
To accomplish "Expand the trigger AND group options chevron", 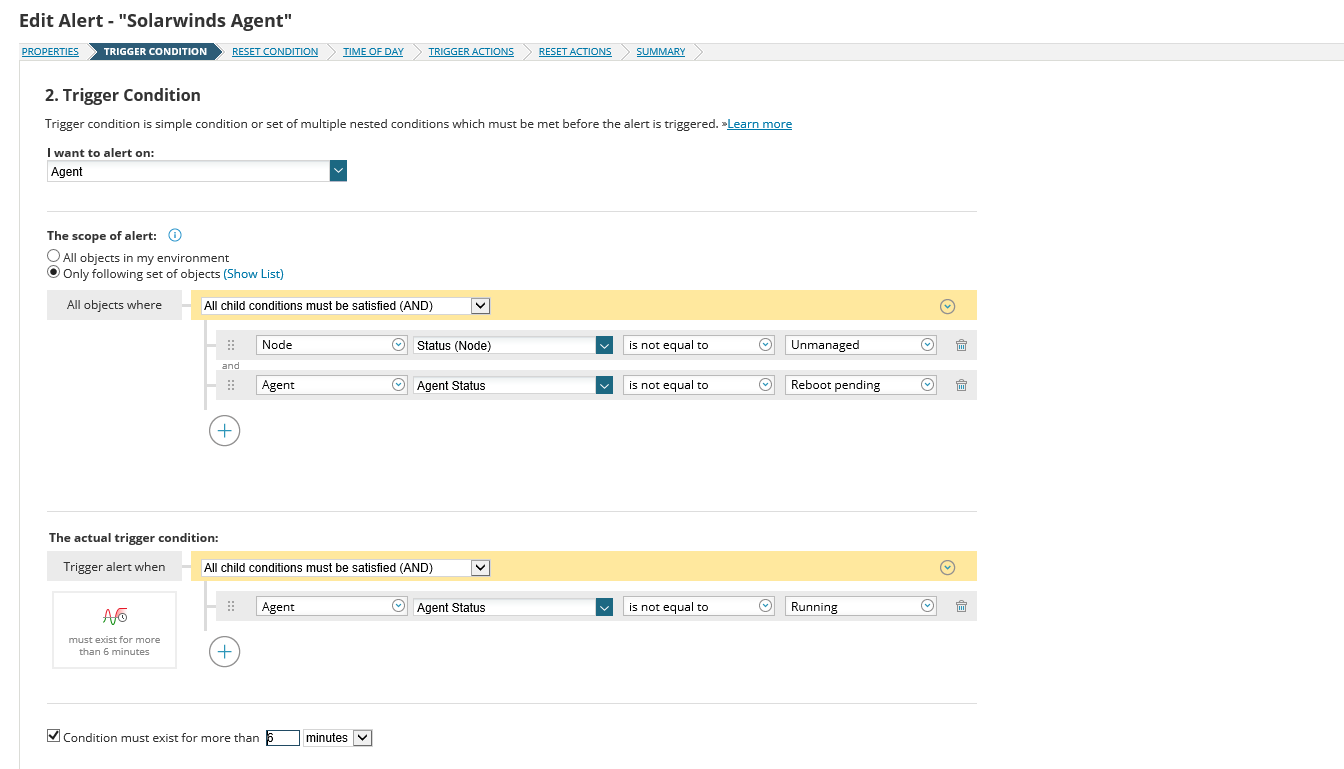I will 948,568.
